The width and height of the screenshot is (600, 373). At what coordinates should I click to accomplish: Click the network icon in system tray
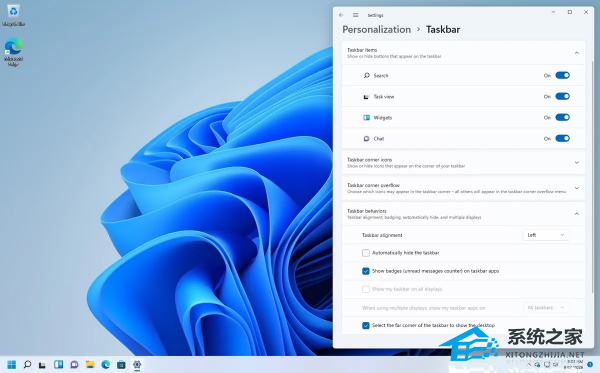pos(547,365)
